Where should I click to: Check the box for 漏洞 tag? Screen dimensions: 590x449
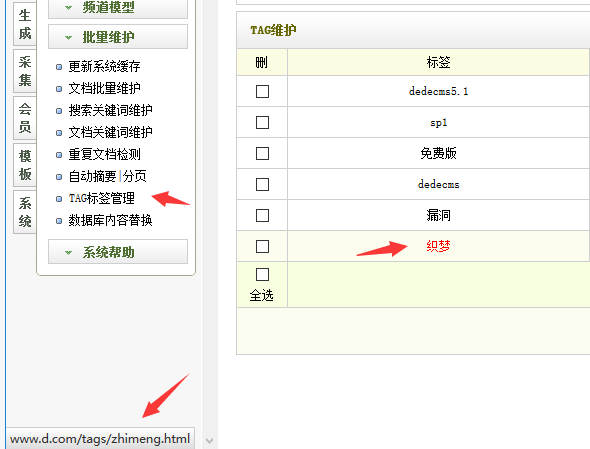click(262, 216)
